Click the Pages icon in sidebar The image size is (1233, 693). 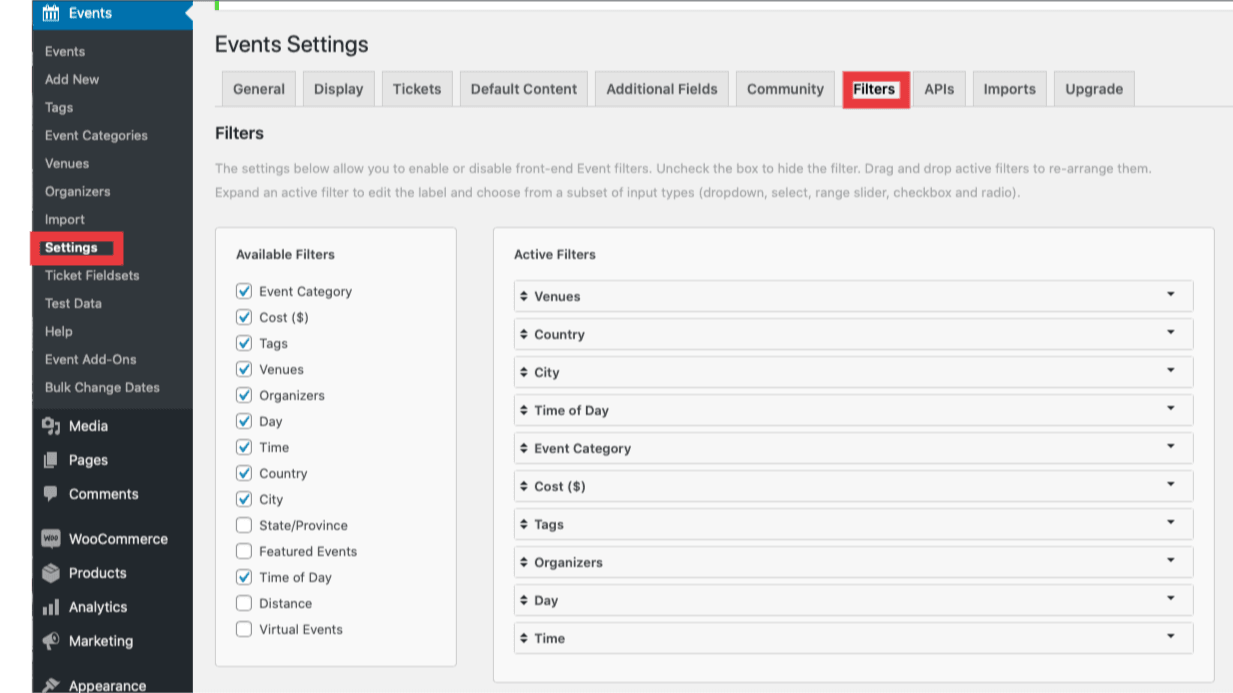pyautogui.click(x=51, y=460)
